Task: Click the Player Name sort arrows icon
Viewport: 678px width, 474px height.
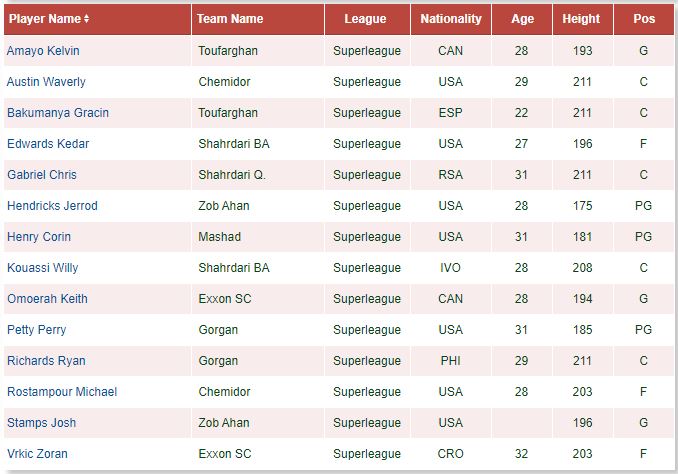Action: tap(86, 19)
